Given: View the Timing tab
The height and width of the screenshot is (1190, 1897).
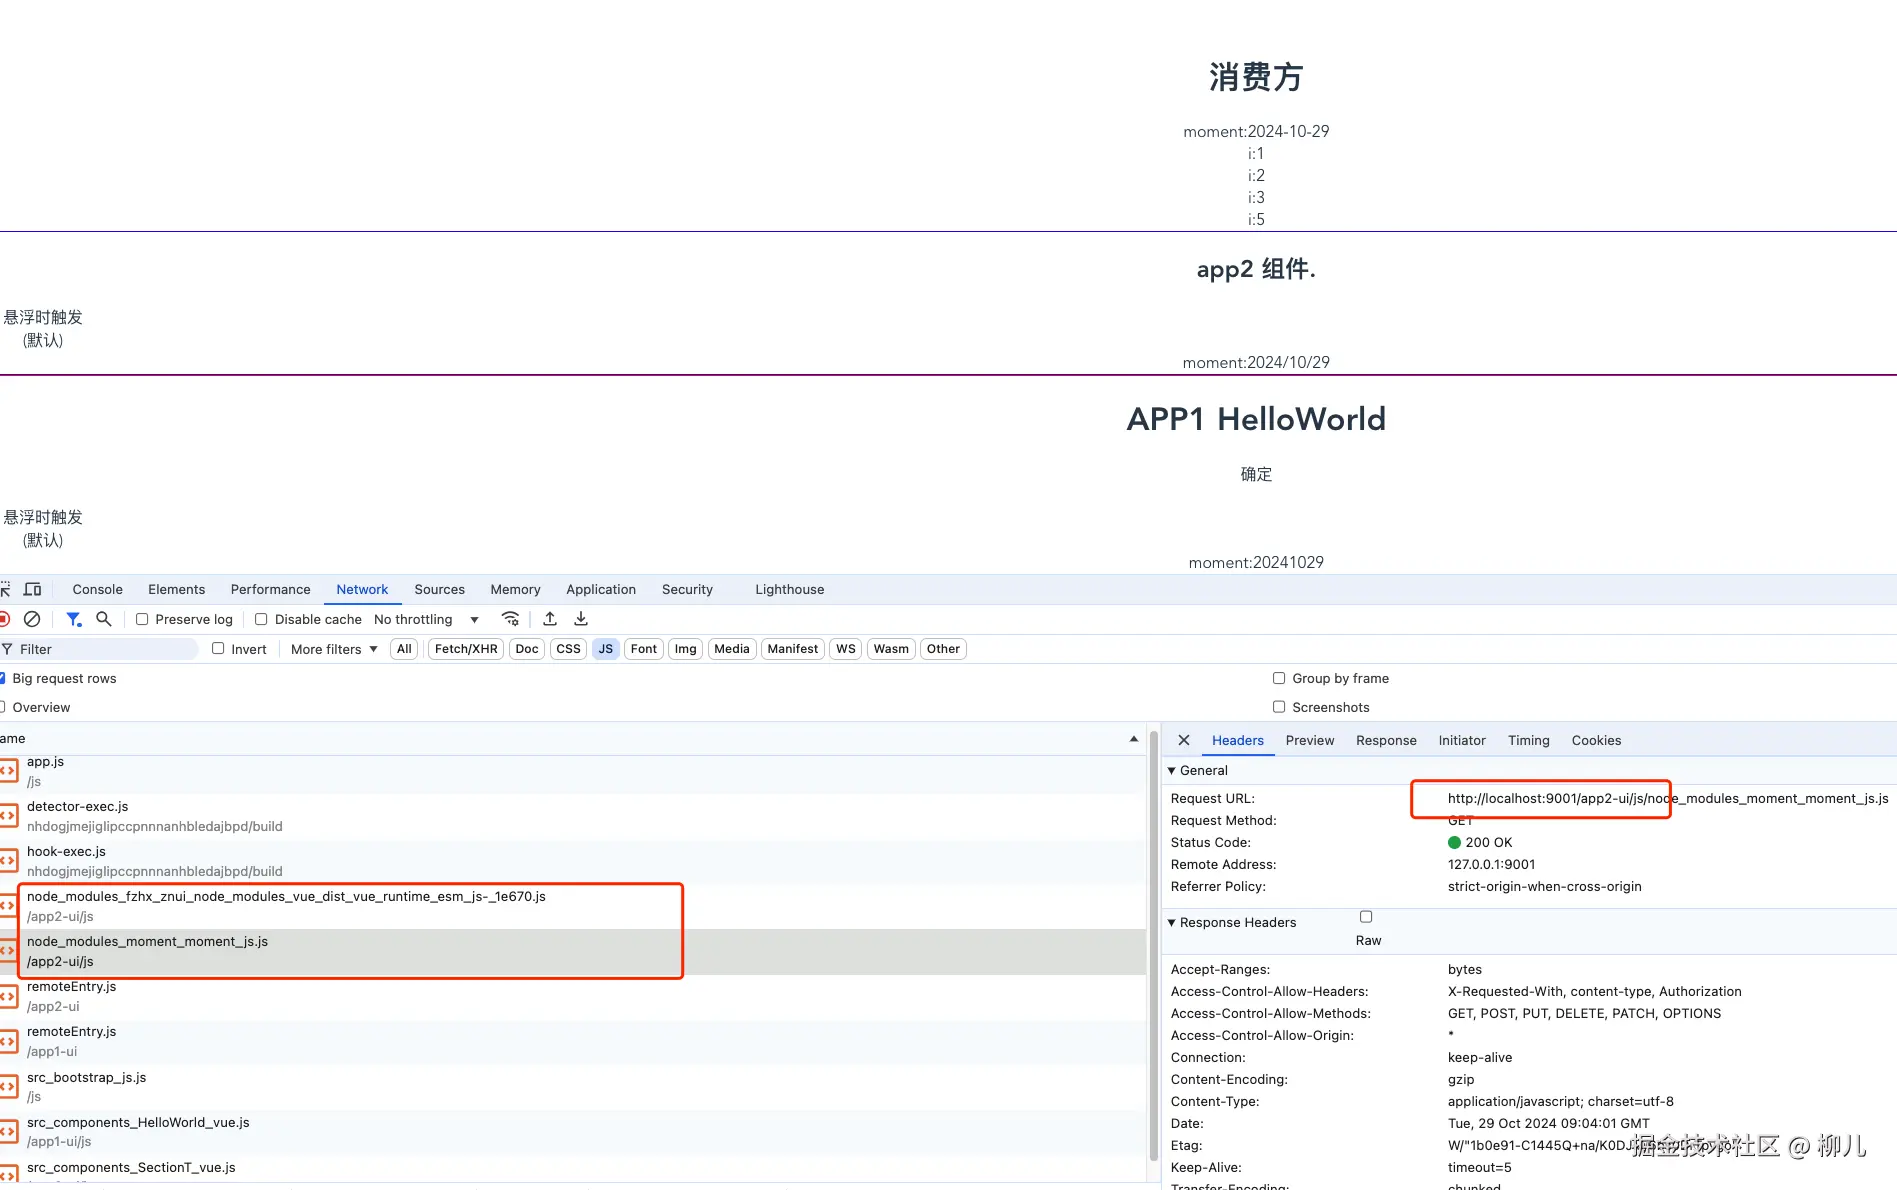Looking at the screenshot, I should pos(1529,741).
